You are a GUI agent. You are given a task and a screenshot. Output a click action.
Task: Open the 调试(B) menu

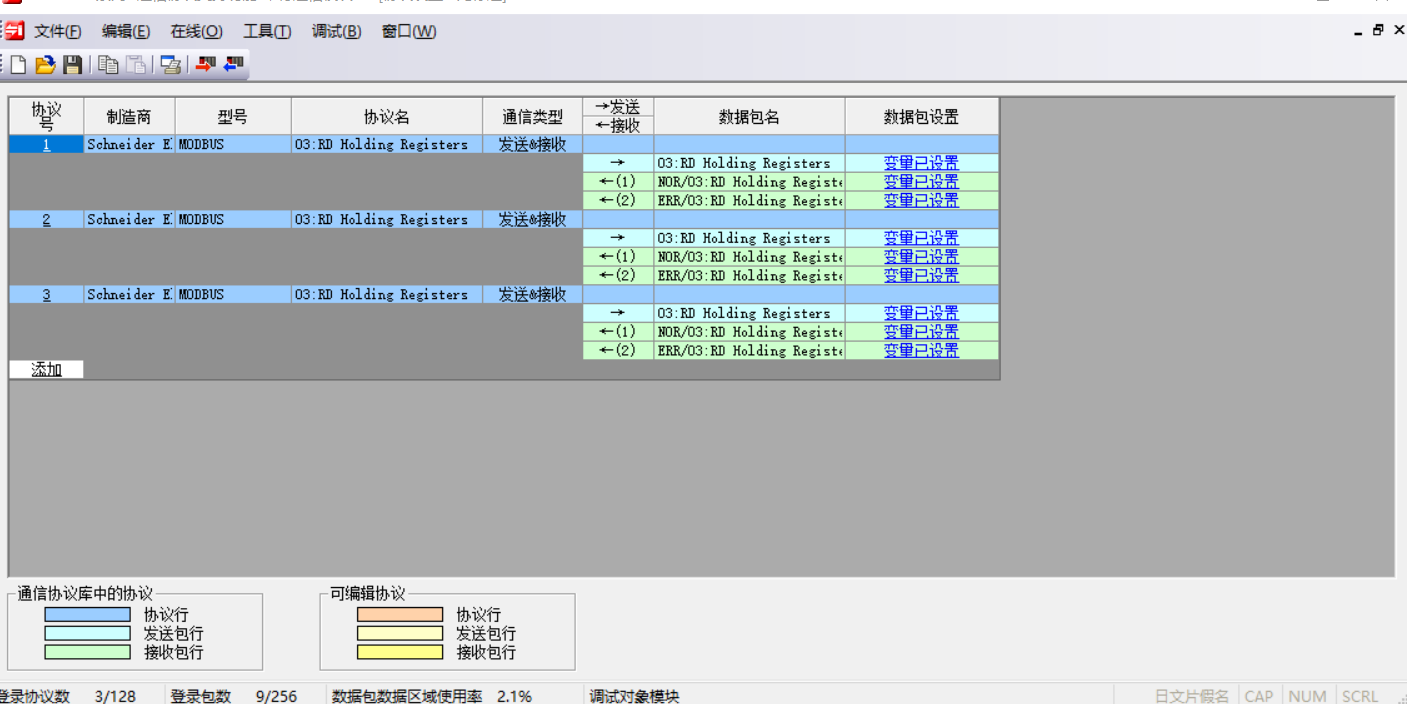click(x=336, y=31)
